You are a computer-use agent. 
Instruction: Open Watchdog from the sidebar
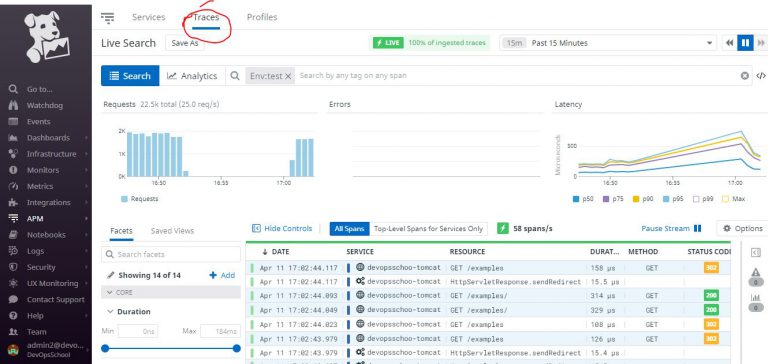coord(45,105)
